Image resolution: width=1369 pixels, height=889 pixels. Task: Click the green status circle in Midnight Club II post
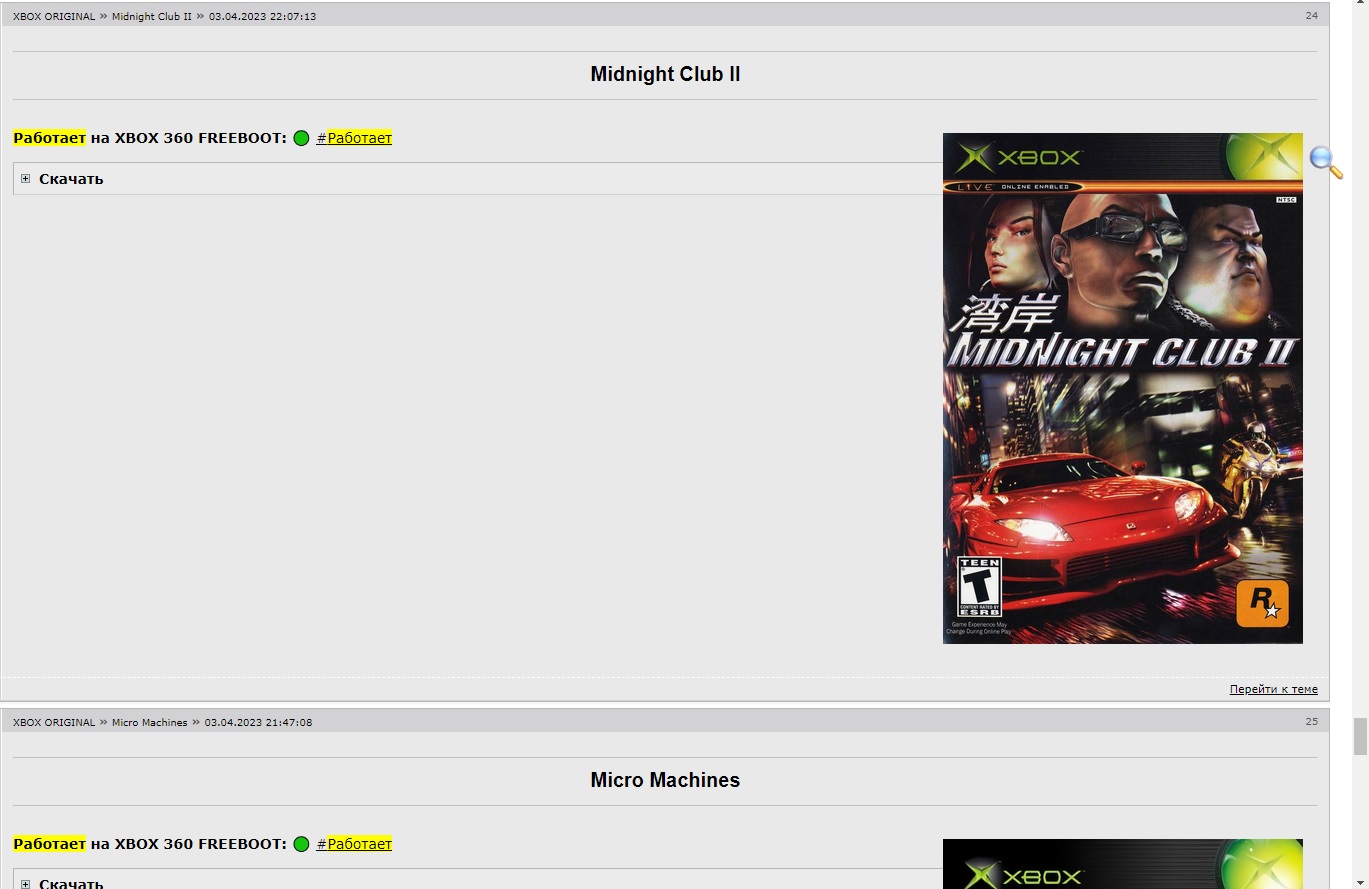pos(301,138)
